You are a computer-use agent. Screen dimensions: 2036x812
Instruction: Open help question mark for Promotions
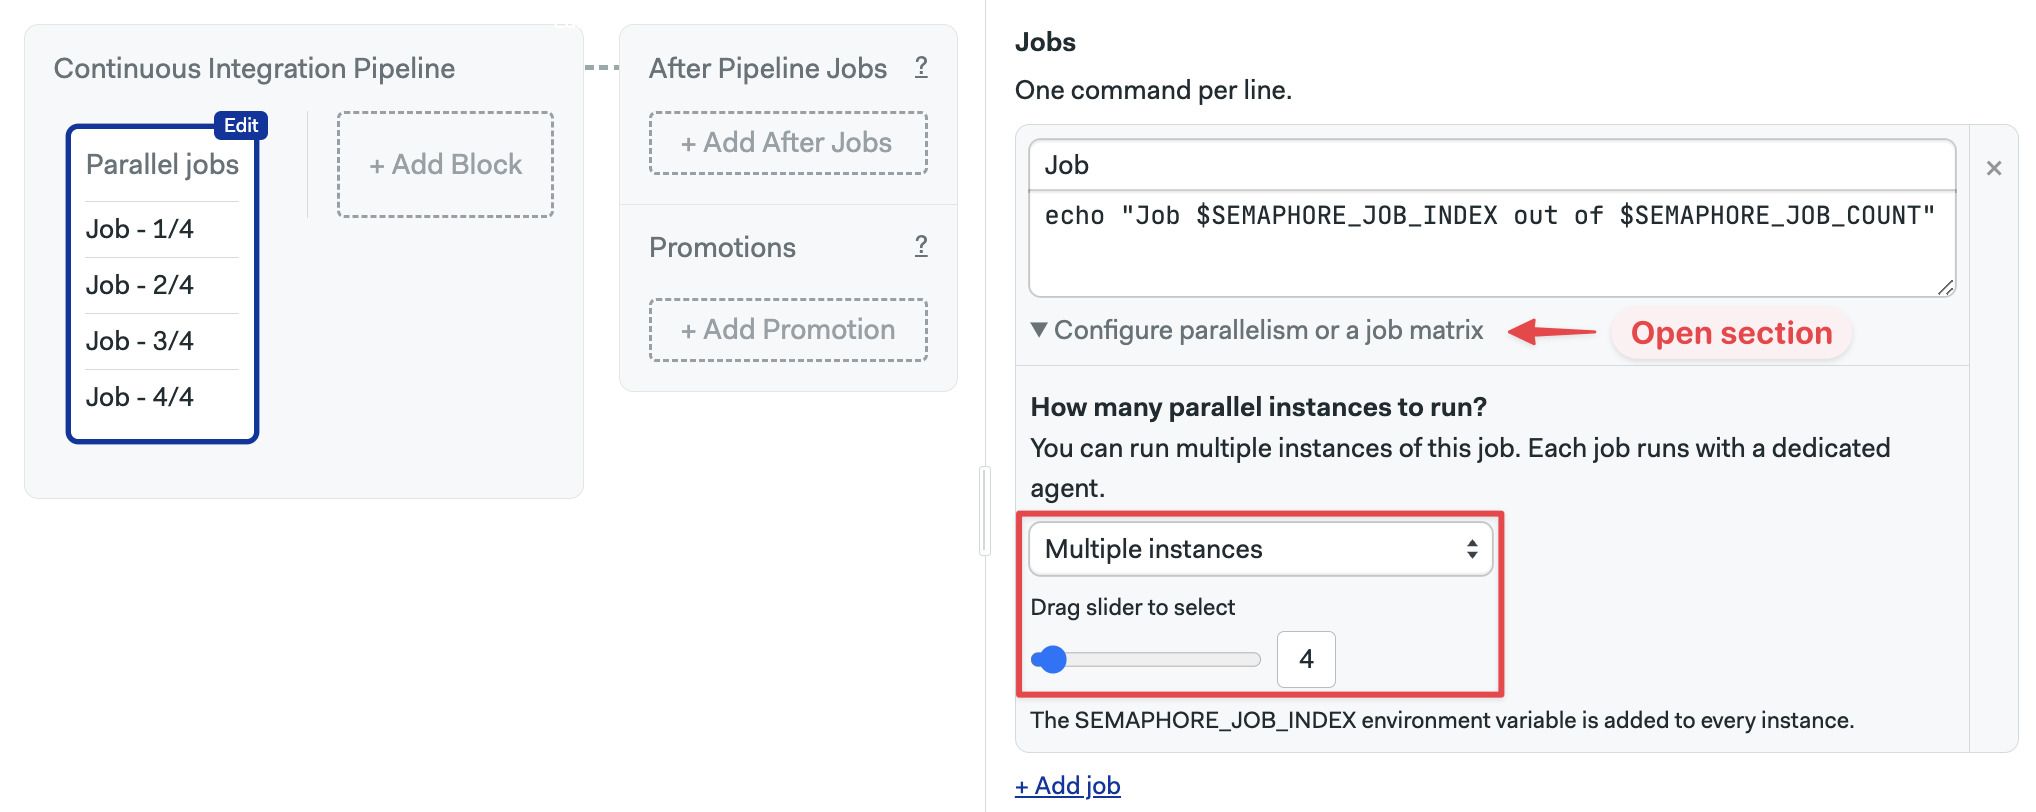(x=921, y=246)
